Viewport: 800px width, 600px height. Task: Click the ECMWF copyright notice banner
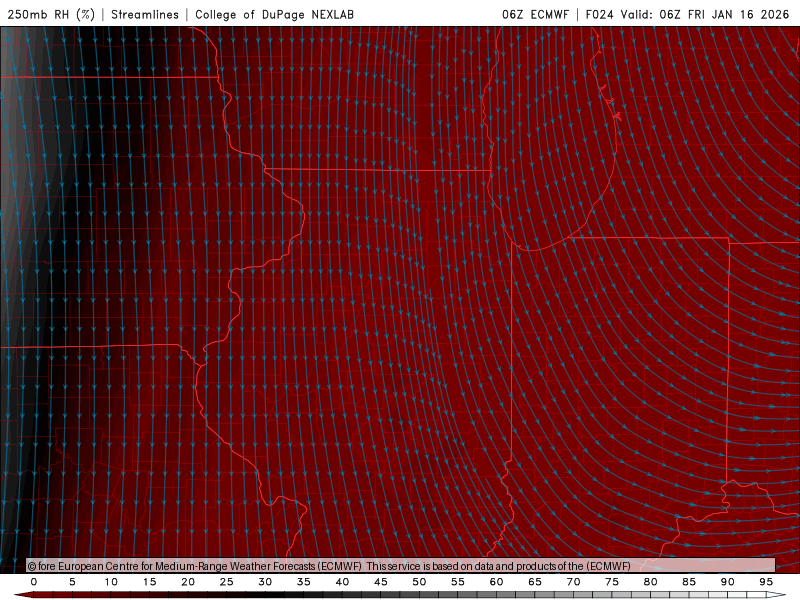click(x=401, y=566)
